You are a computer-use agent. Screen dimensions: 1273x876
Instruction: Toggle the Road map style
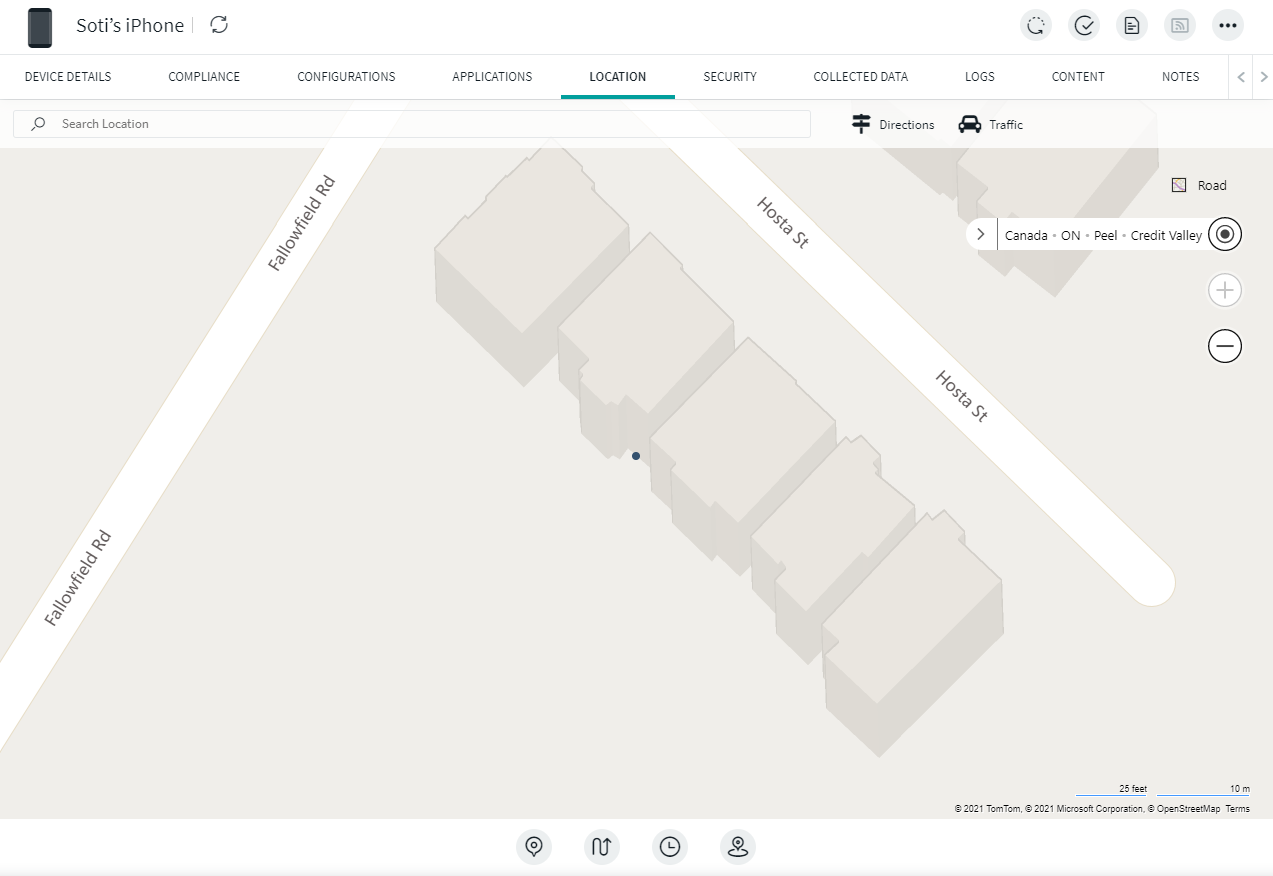coord(1199,185)
